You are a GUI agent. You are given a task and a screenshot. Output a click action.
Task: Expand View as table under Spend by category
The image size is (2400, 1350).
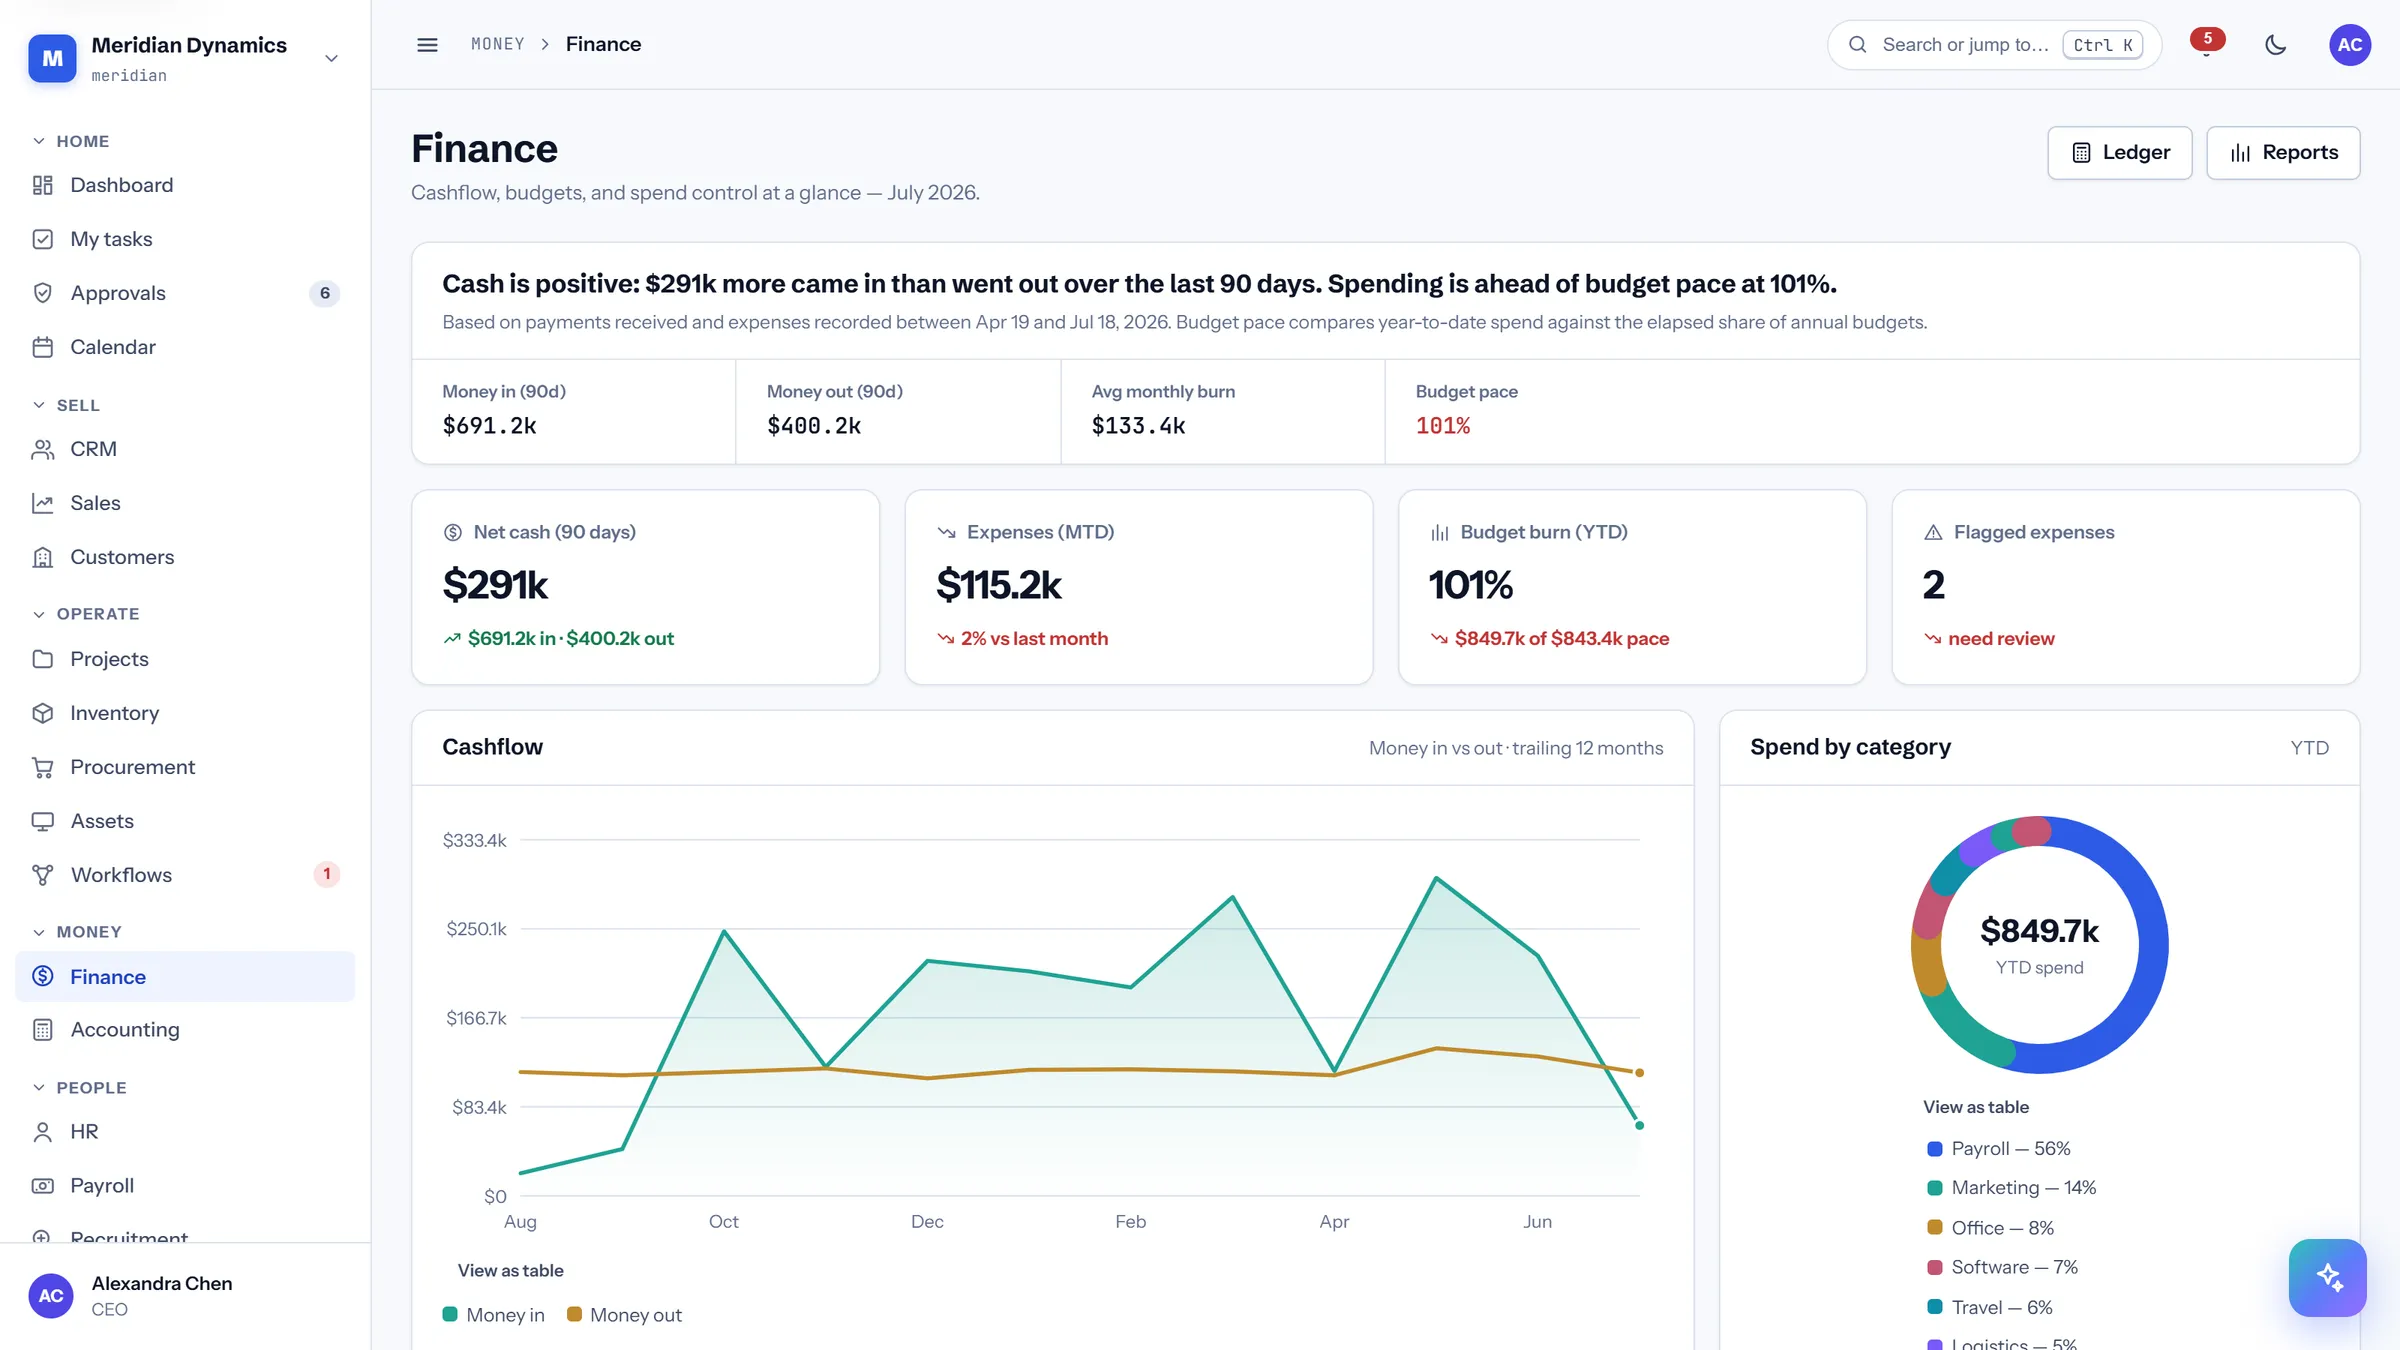coord(1976,1107)
